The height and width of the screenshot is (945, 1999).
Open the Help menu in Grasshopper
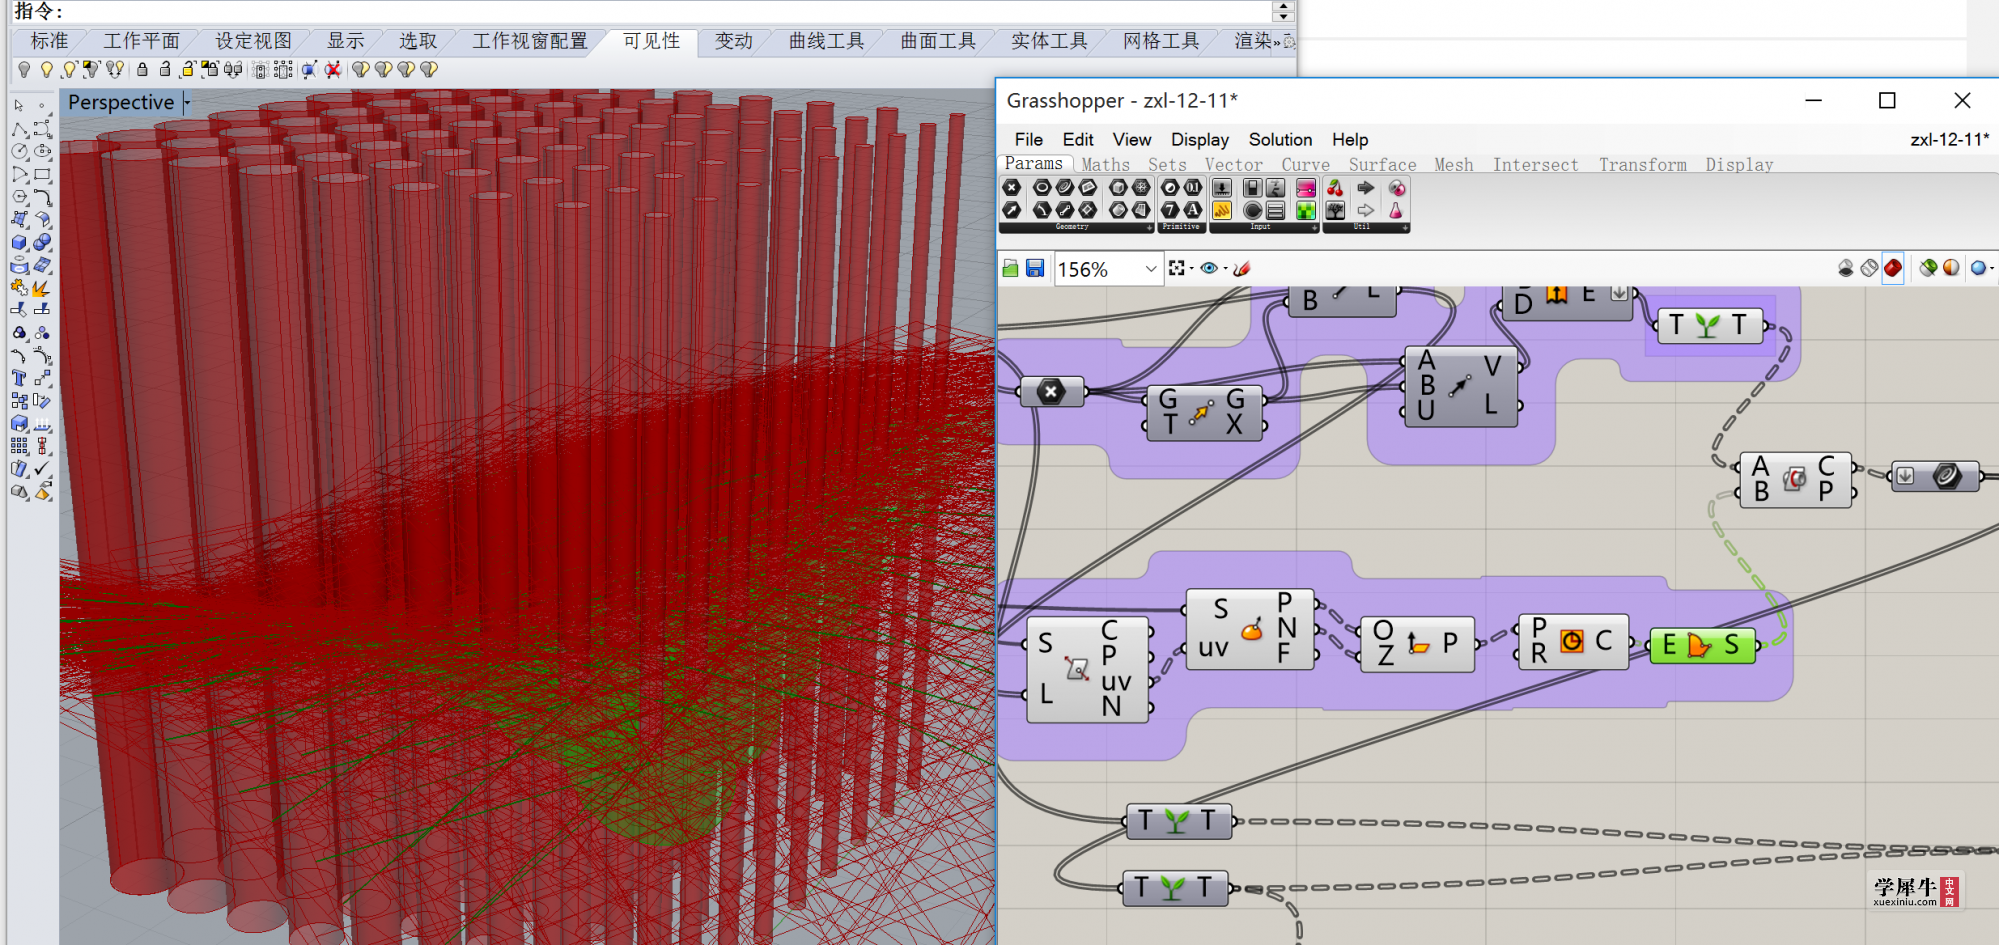[x=1349, y=140]
